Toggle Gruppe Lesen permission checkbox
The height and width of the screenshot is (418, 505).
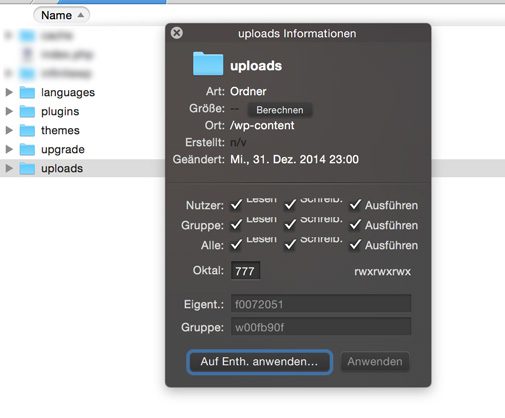[236, 225]
